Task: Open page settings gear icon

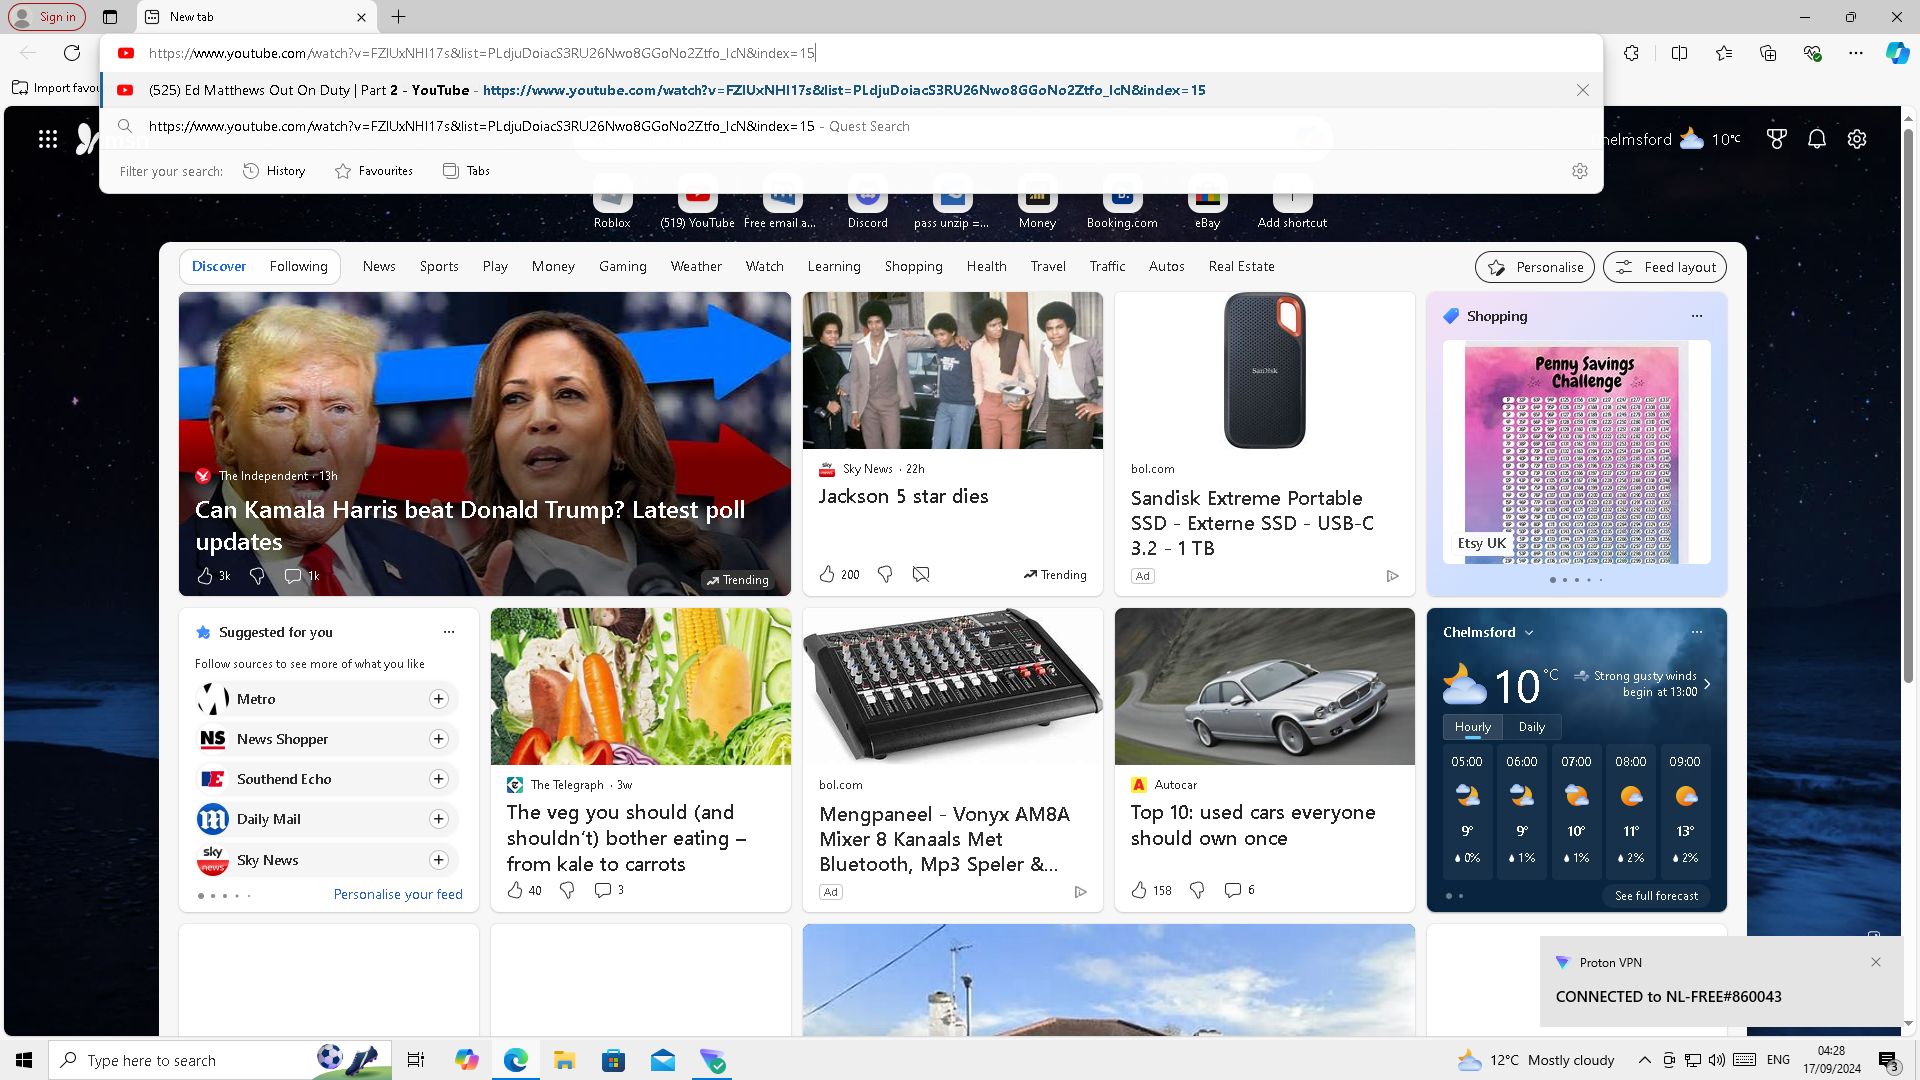Action: 1857,139
